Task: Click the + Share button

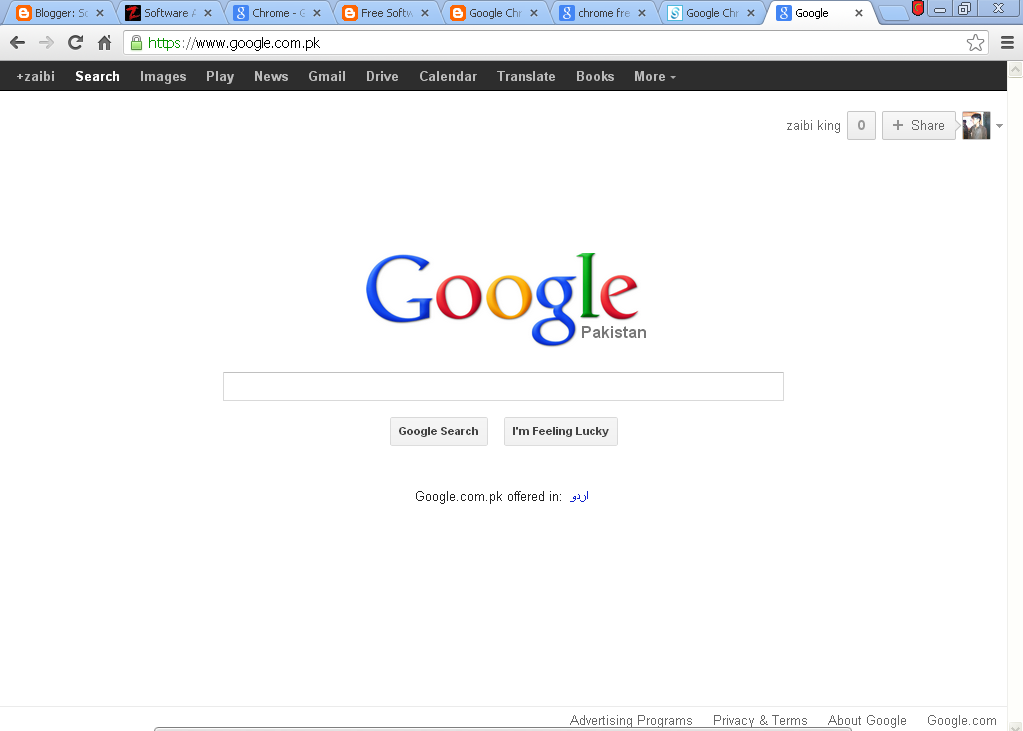Action: [919, 125]
